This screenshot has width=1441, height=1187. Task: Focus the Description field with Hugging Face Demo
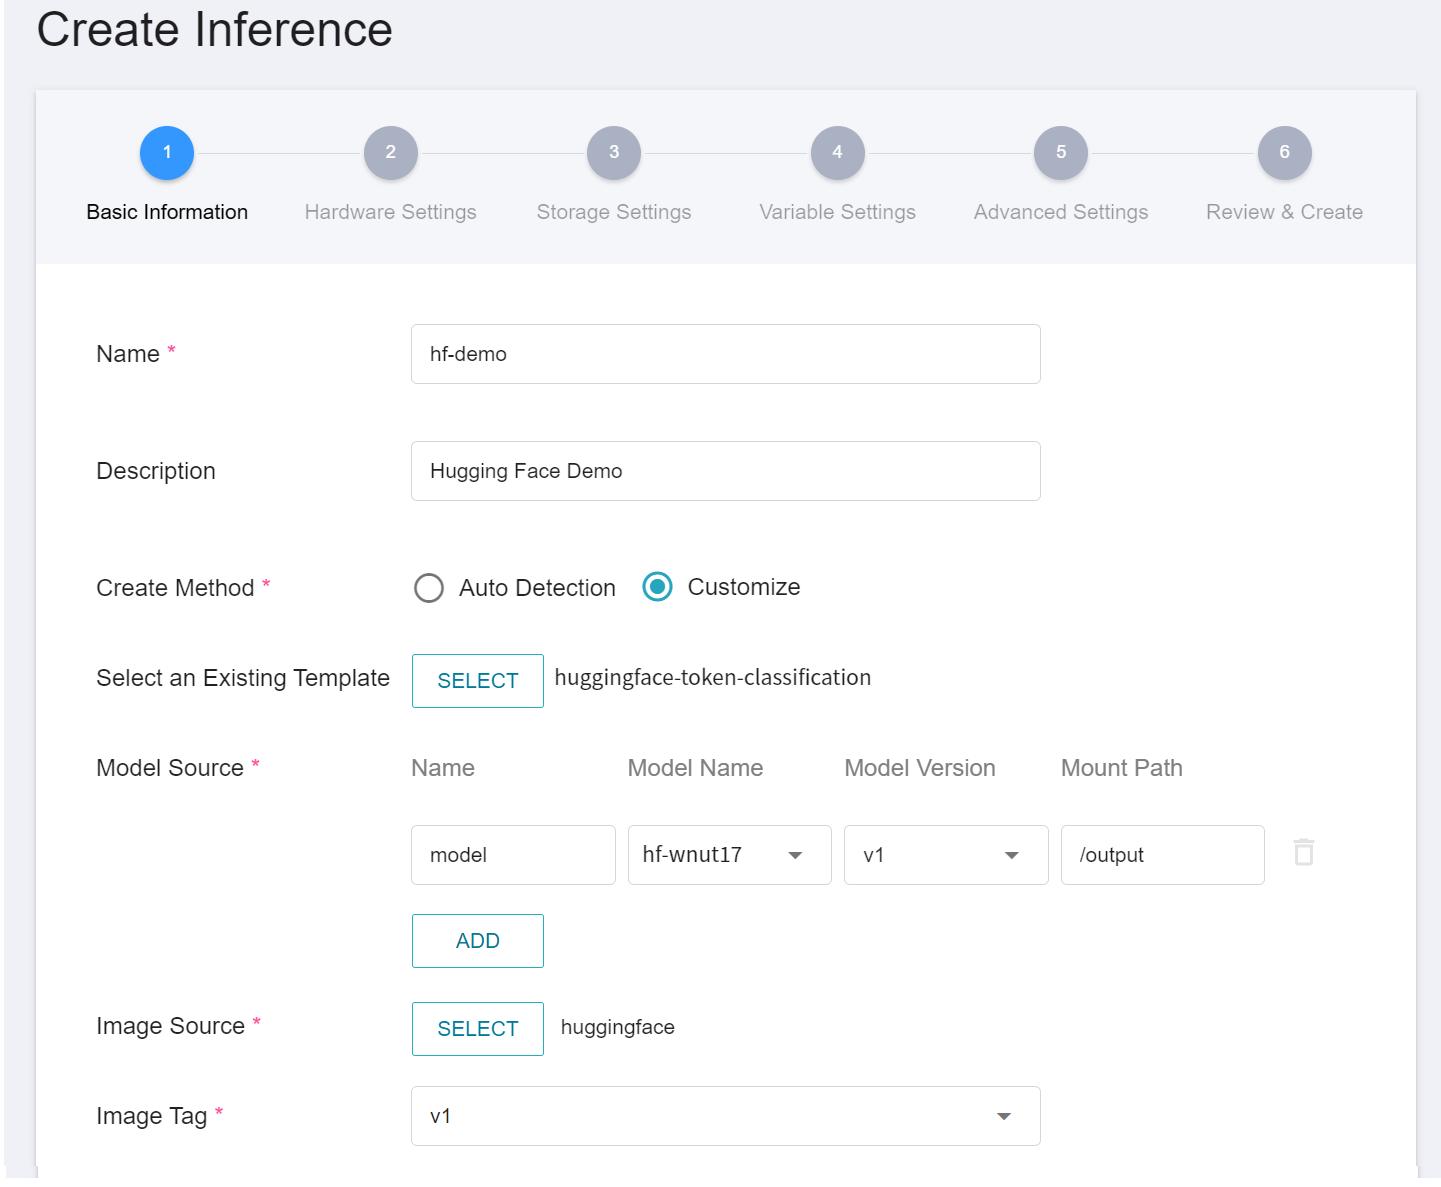pos(726,471)
